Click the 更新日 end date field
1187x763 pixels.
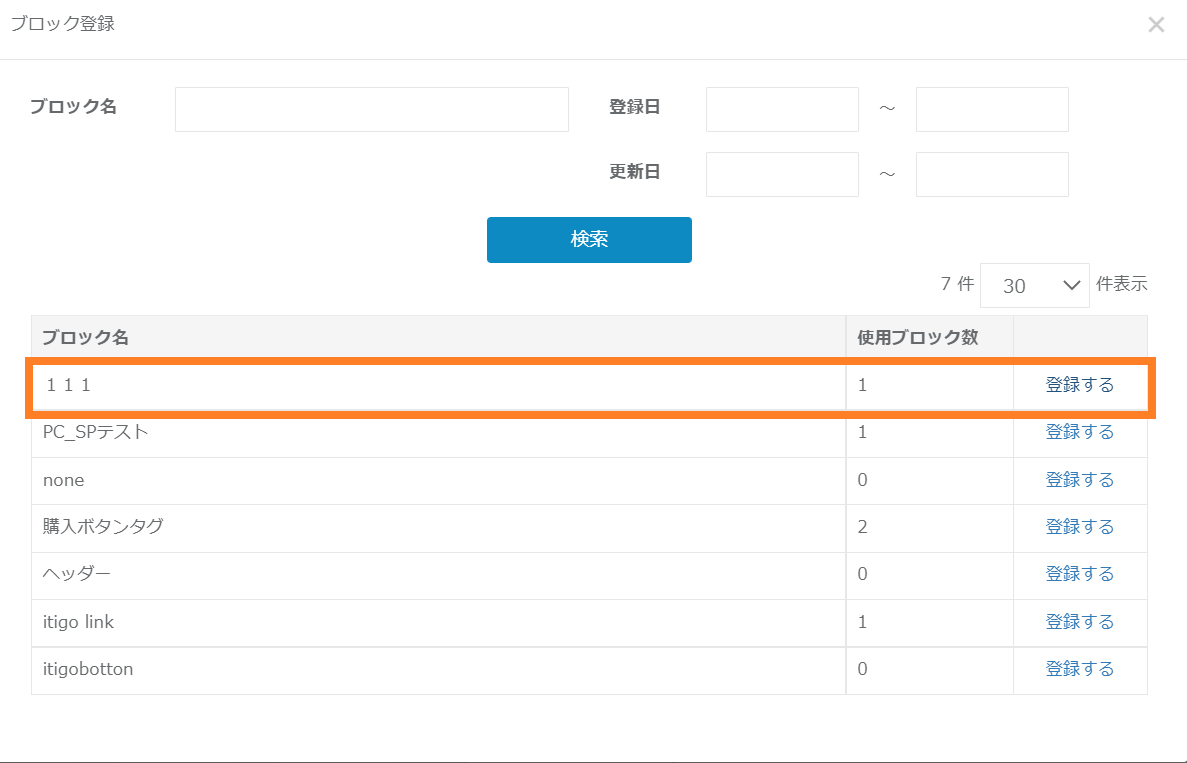click(x=992, y=175)
